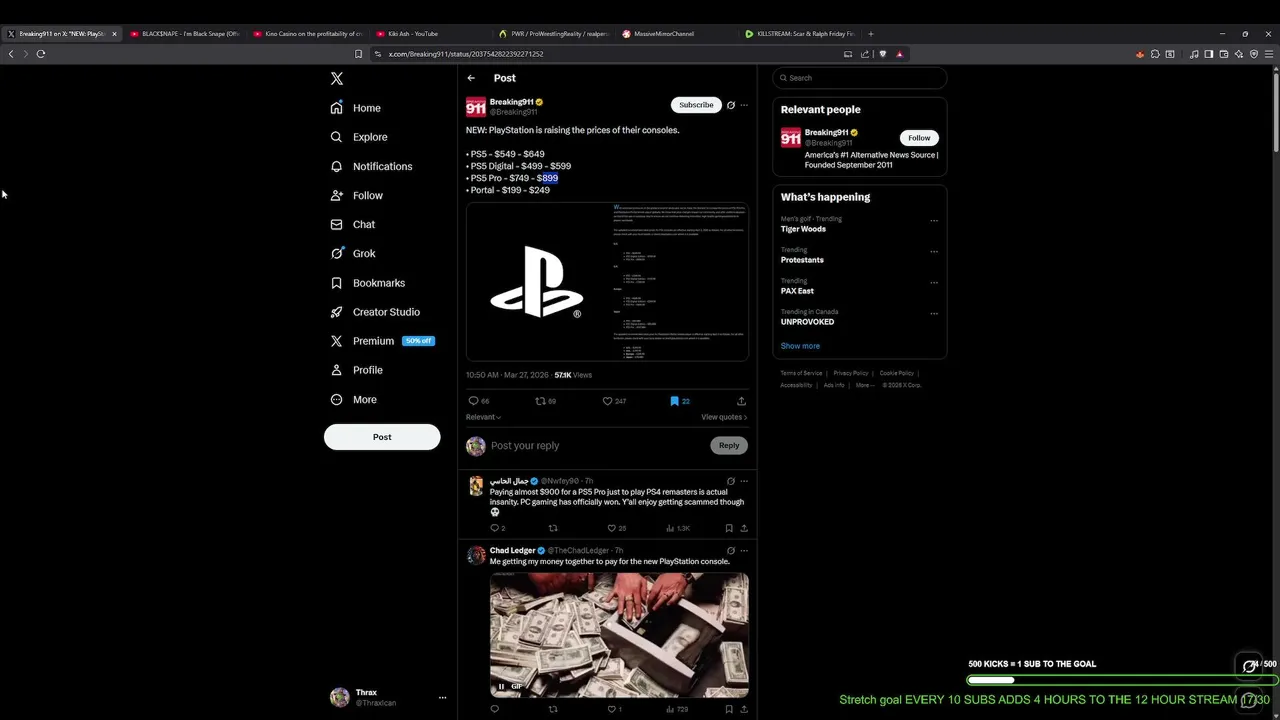
Task: Open the Explore page
Action: click(x=359, y=137)
